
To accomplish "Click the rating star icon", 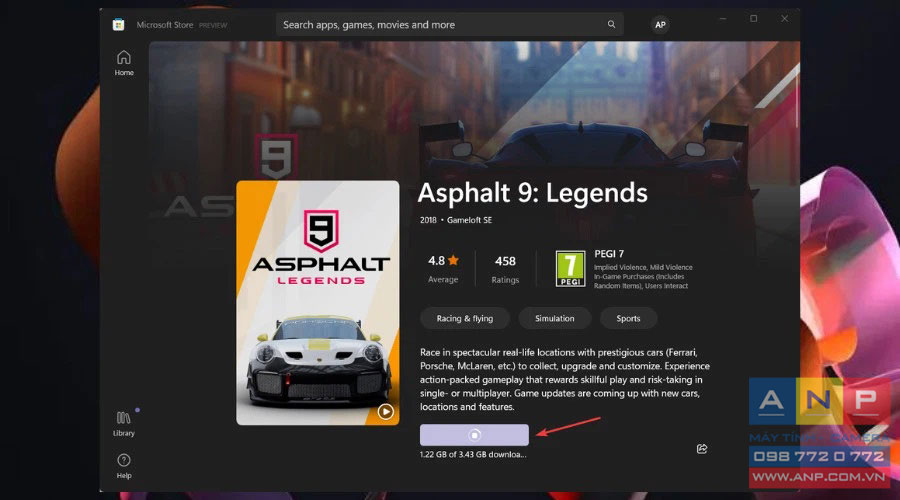I will click(453, 261).
